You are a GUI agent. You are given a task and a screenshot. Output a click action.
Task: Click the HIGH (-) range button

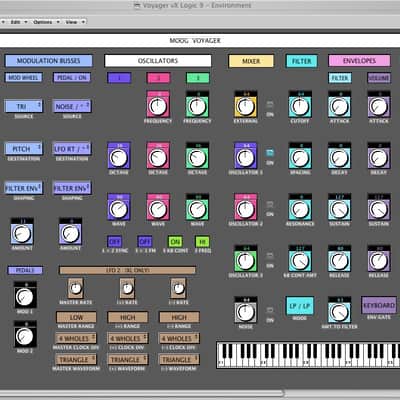tap(179, 317)
